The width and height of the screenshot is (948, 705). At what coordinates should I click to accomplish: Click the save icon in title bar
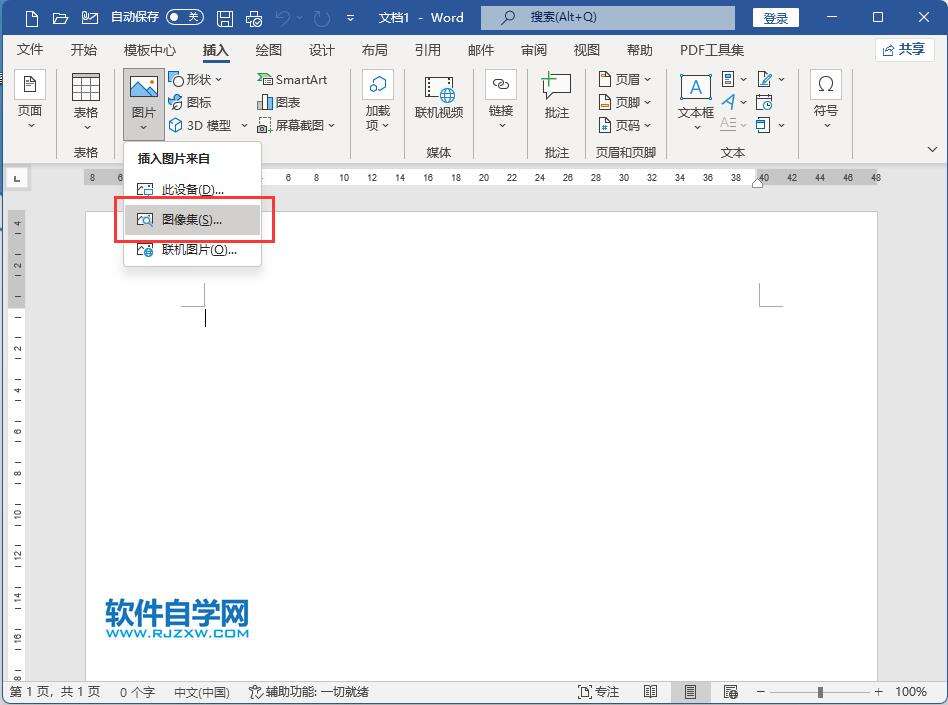click(x=225, y=18)
